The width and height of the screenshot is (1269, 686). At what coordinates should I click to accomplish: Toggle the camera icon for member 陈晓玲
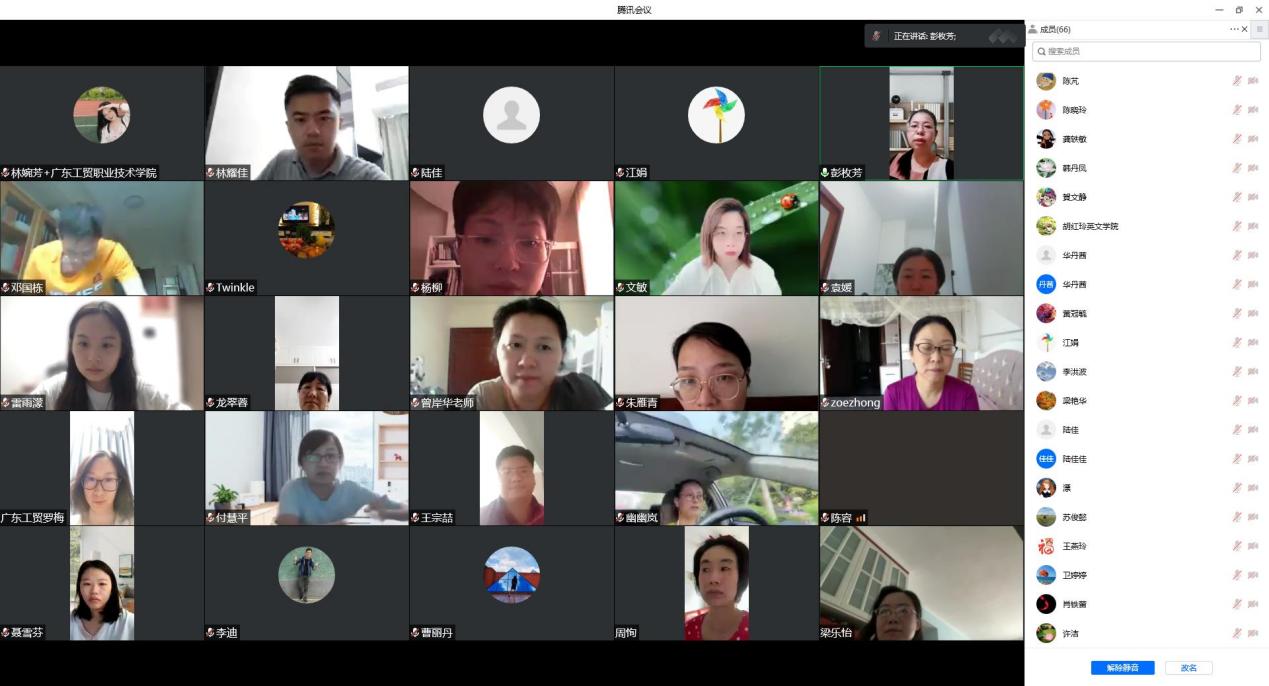(x=1253, y=110)
